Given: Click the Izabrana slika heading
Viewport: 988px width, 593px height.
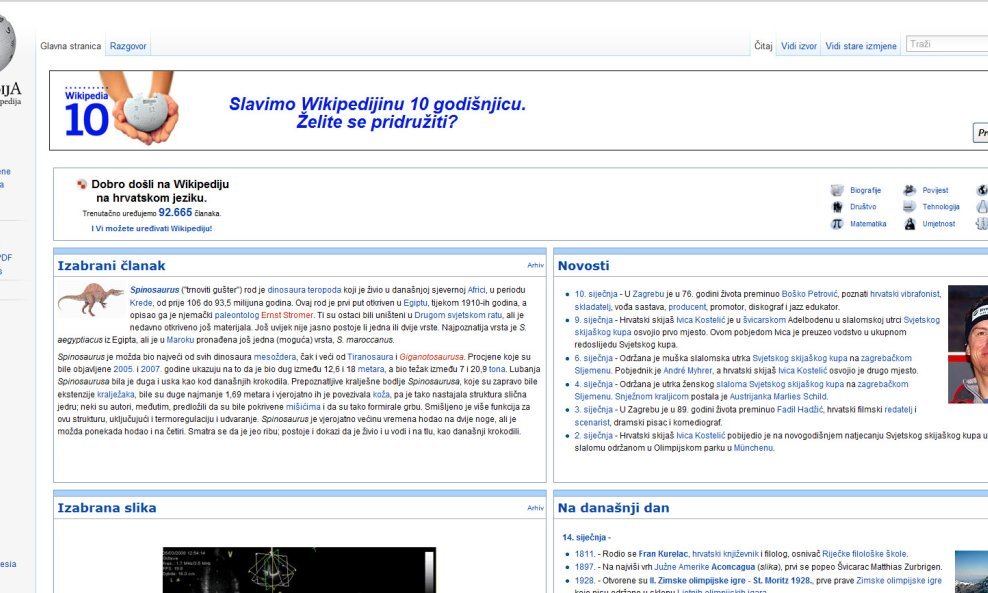Looking at the screenshot, I should coord(106,508).
